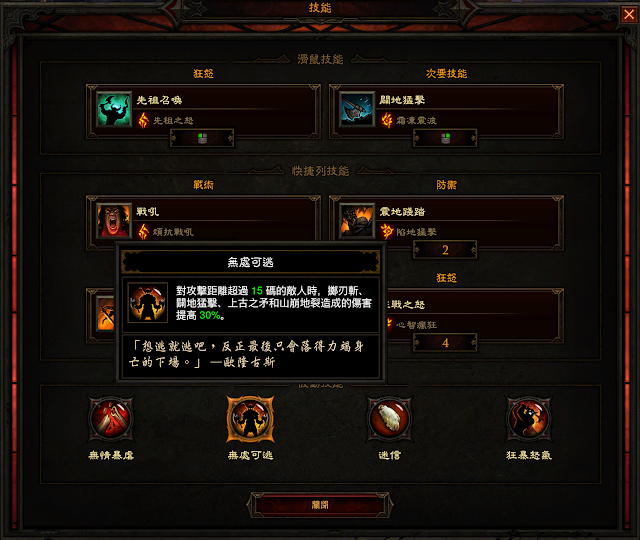This screenshot has width=640, height=540.
Task: Select the 先祖召喚 skill icon
Action: click(114, 109)
